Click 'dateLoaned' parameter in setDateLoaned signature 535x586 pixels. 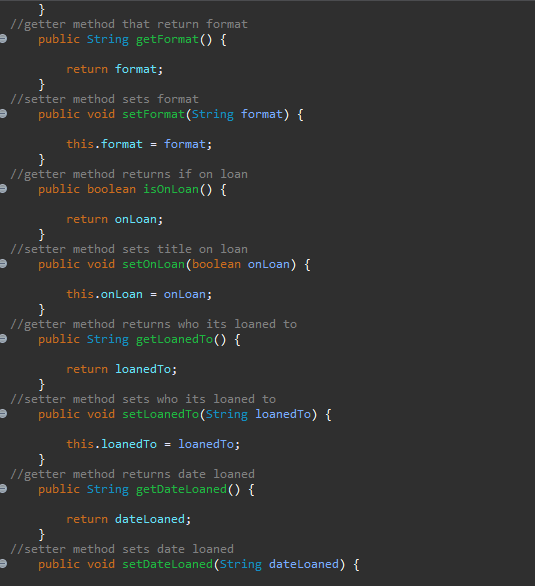[304, 564]
